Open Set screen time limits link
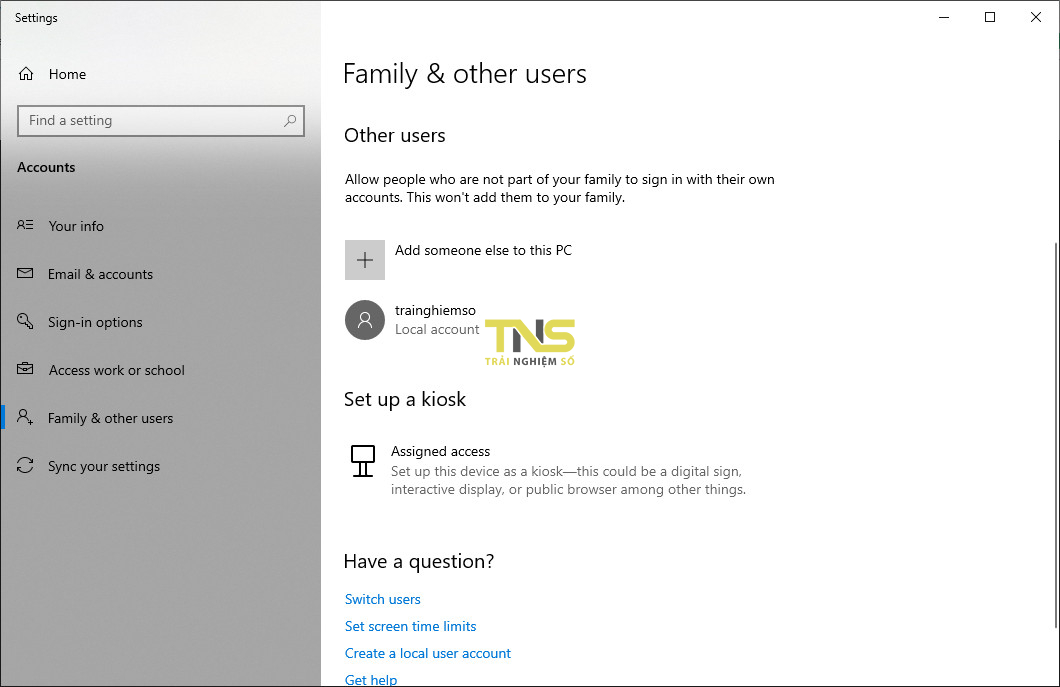Viewport: 1060px width, 687px height. click(410, 626)
